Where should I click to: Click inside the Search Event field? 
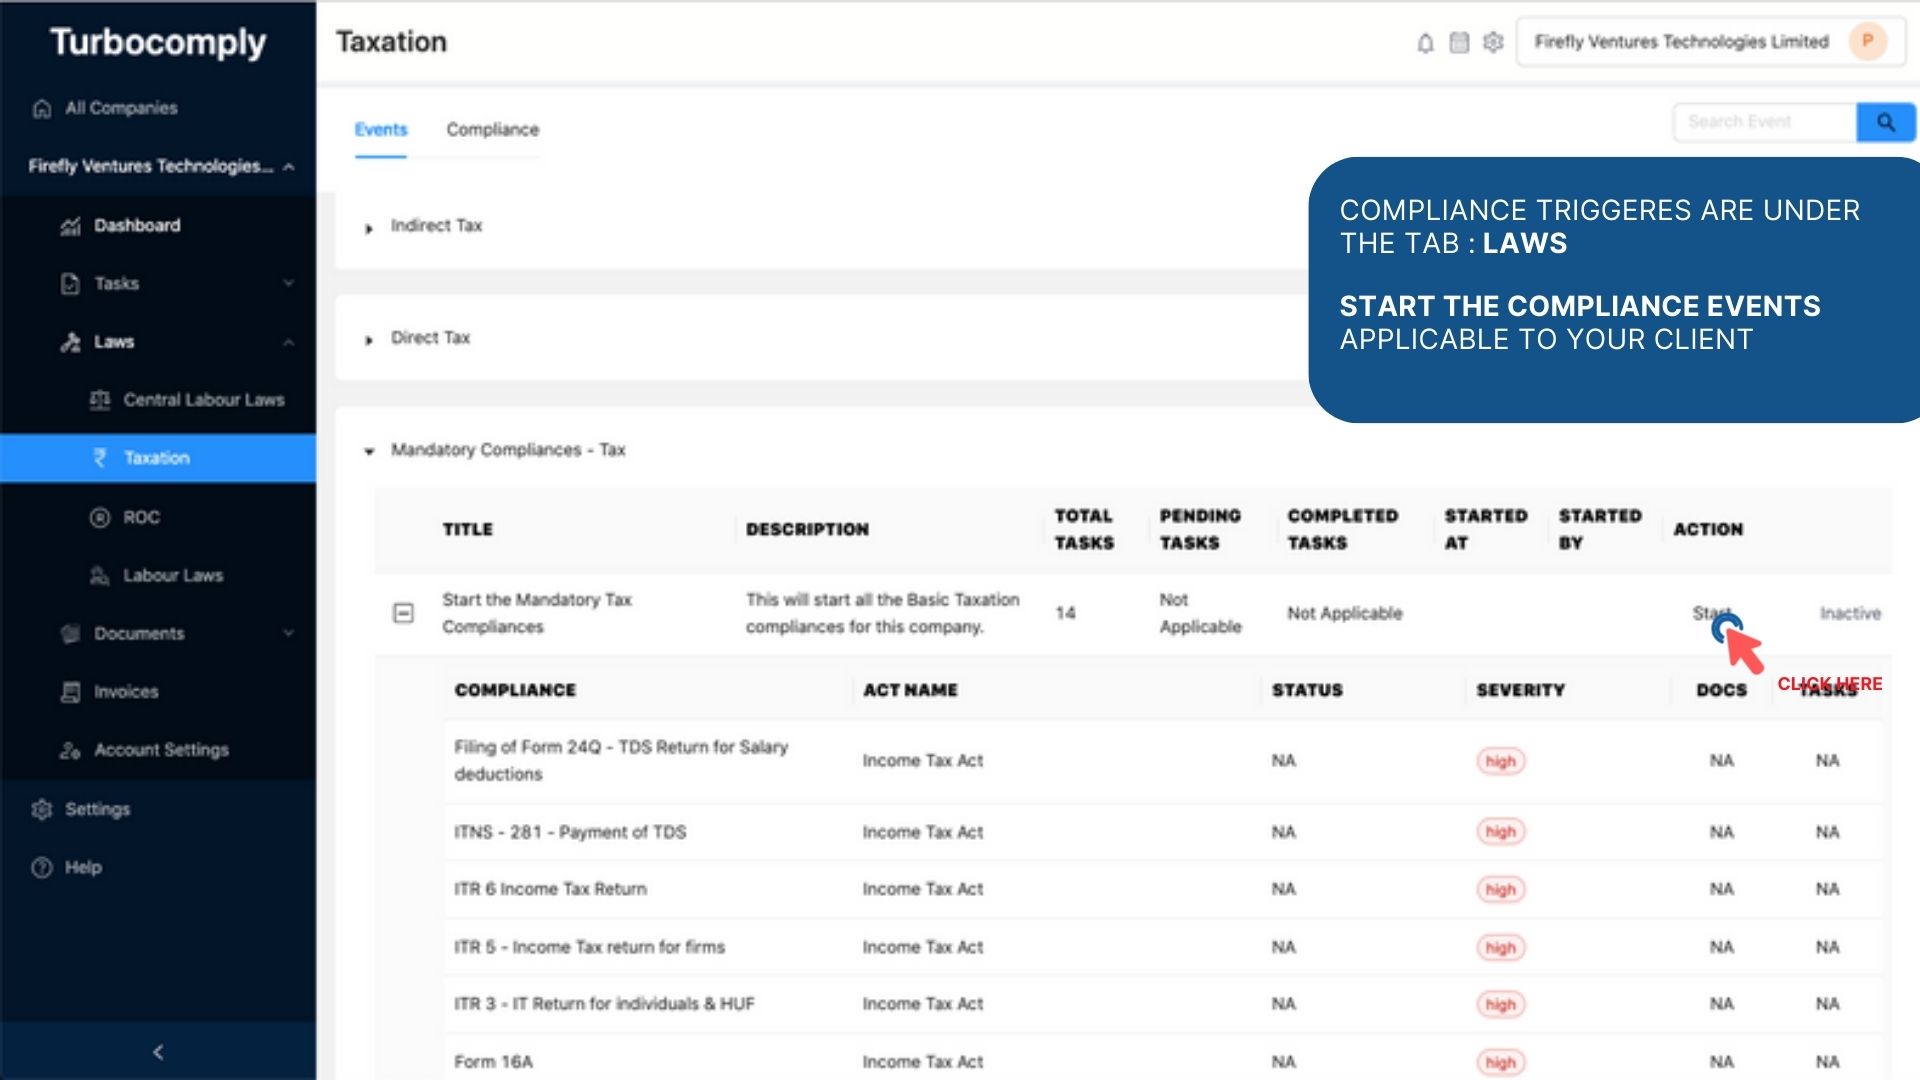coord(1765,121)
